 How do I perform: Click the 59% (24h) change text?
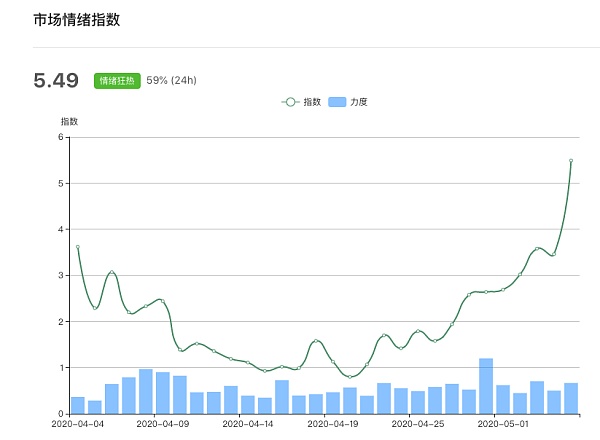174,81
